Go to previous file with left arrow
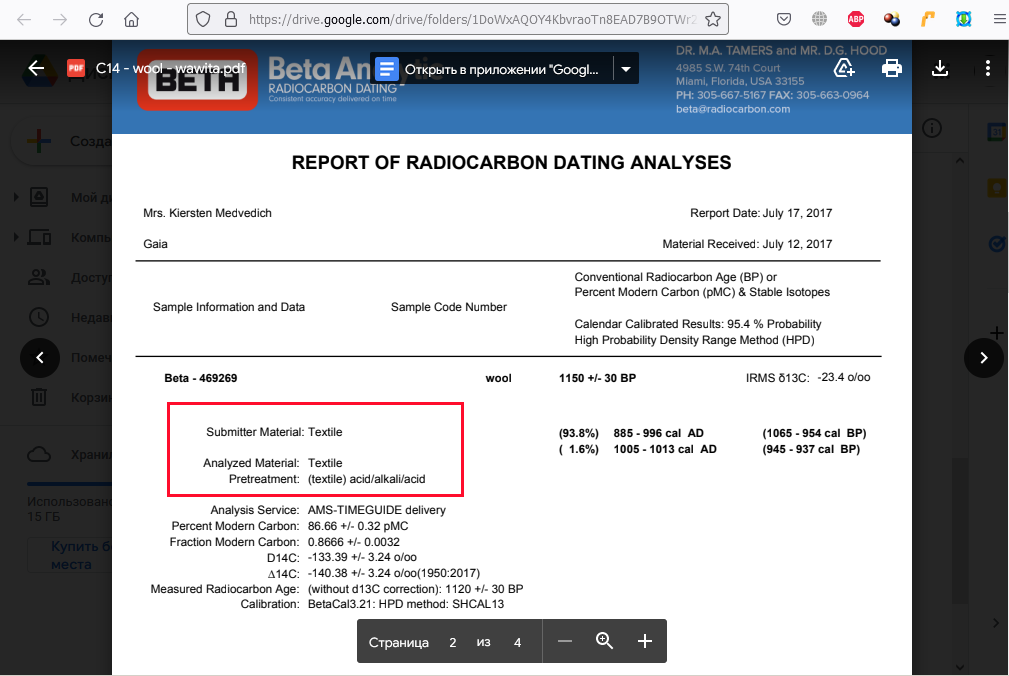The width and height of the screenshot is (1009, 676). [x=40, y=358]
